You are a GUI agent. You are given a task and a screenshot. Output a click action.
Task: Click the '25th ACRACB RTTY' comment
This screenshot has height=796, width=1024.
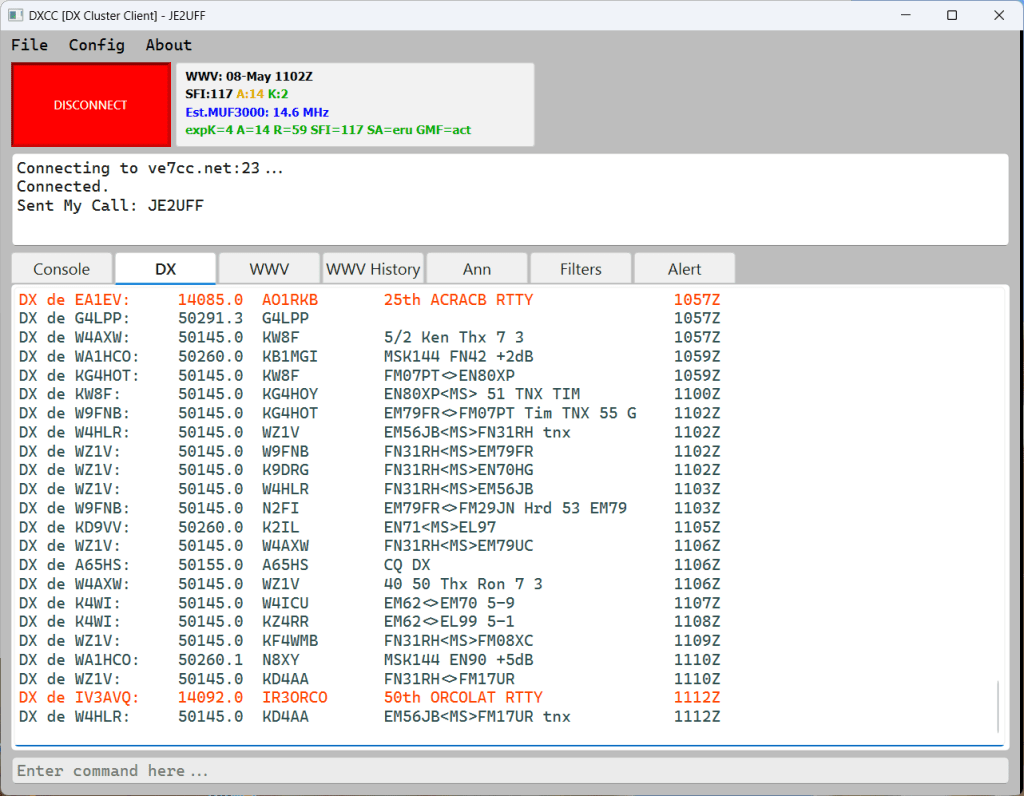click(458, 300)
